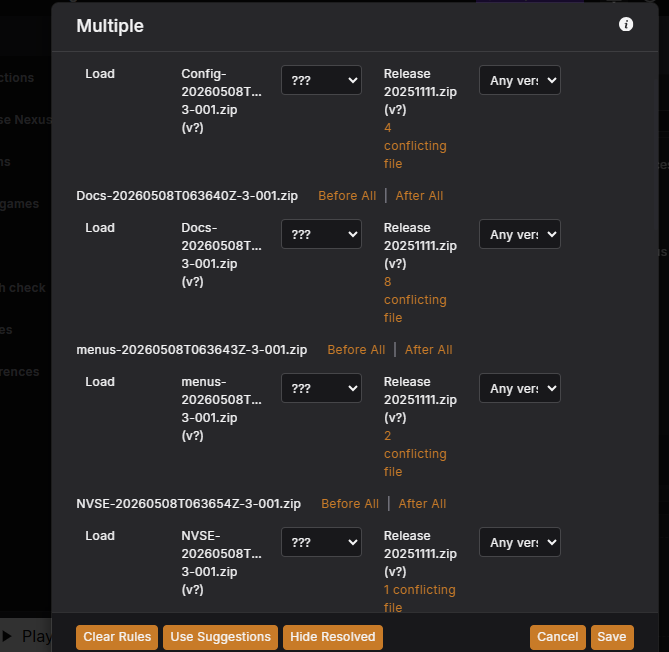The height and width of the screenshot is (652, 669).
Task: Show the 4 conflicting file link
Action: pyautogui.click(x=415, y=146)
